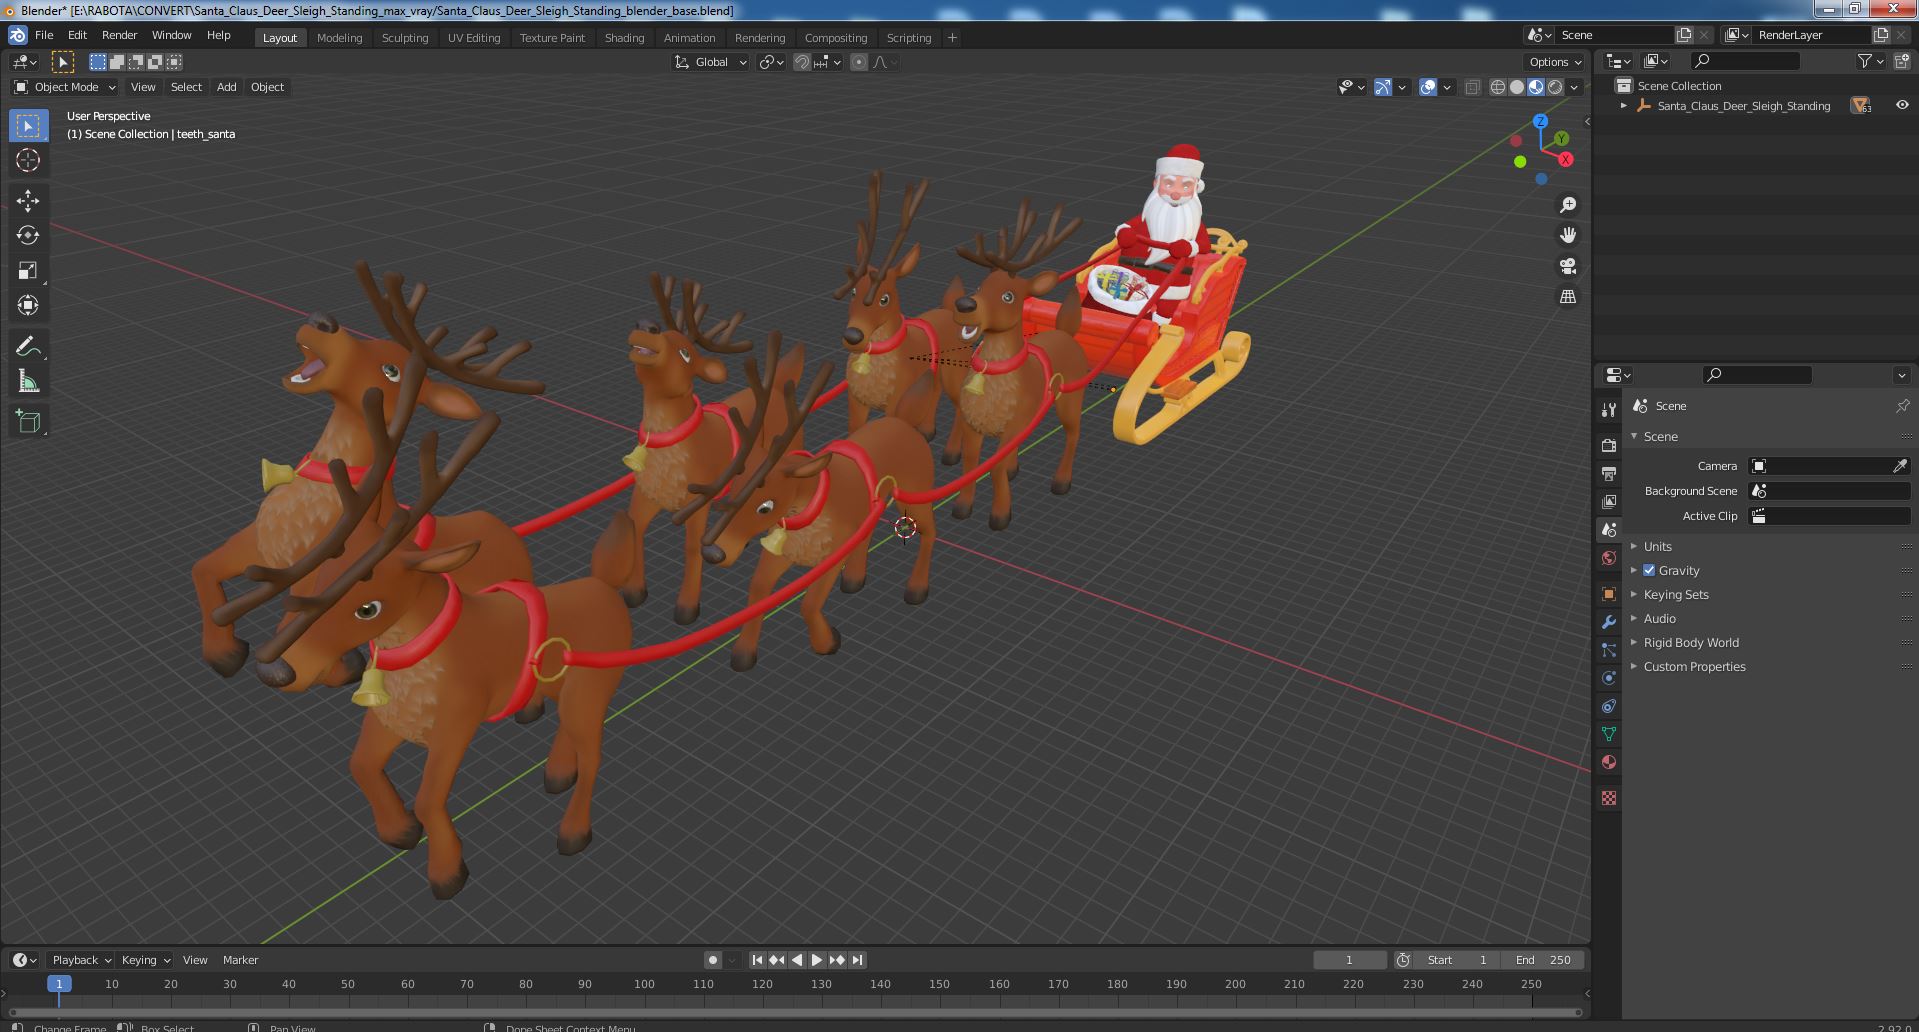Switch to the Modeling workspace tab
The height and width of the screenshot is (1032, 1919).
click(339, 38)
